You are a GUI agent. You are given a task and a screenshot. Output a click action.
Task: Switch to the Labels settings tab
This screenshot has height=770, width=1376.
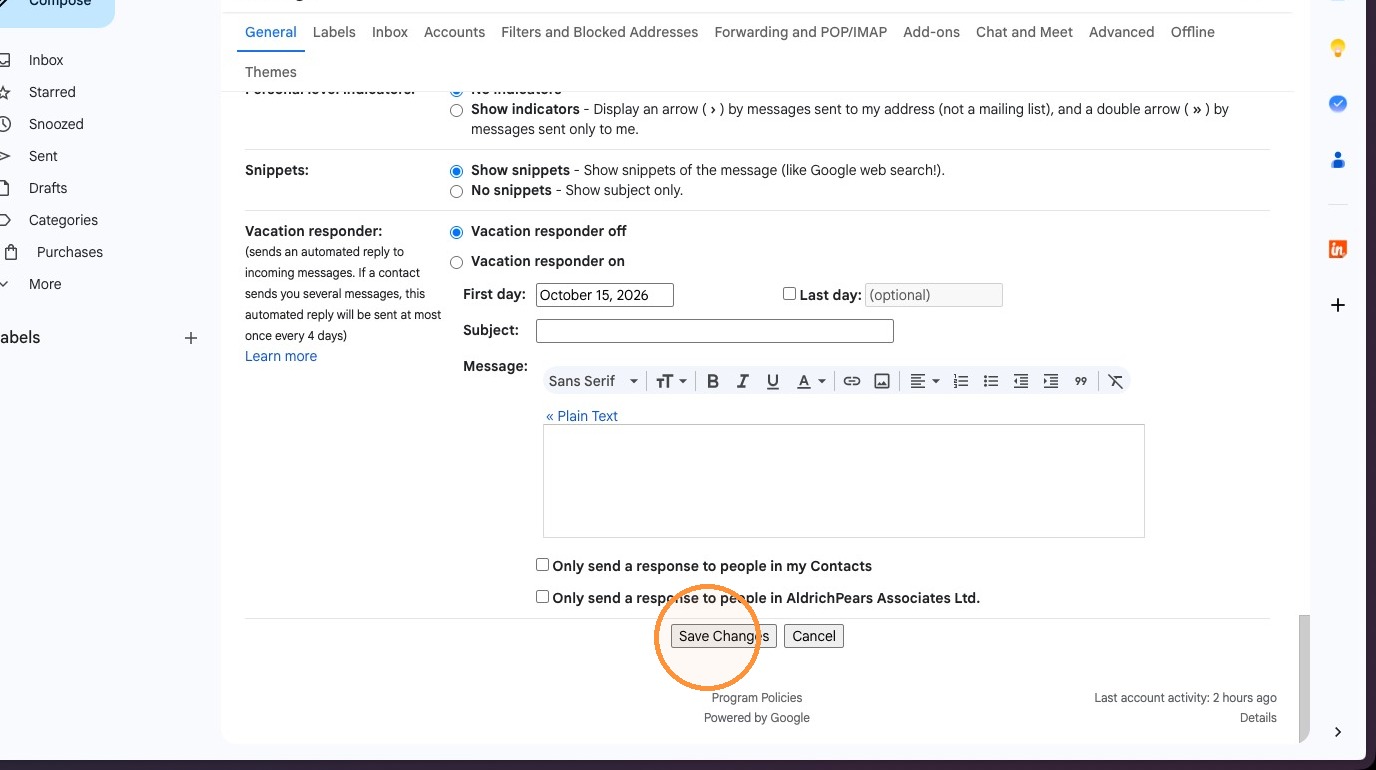tap(334, 32)
